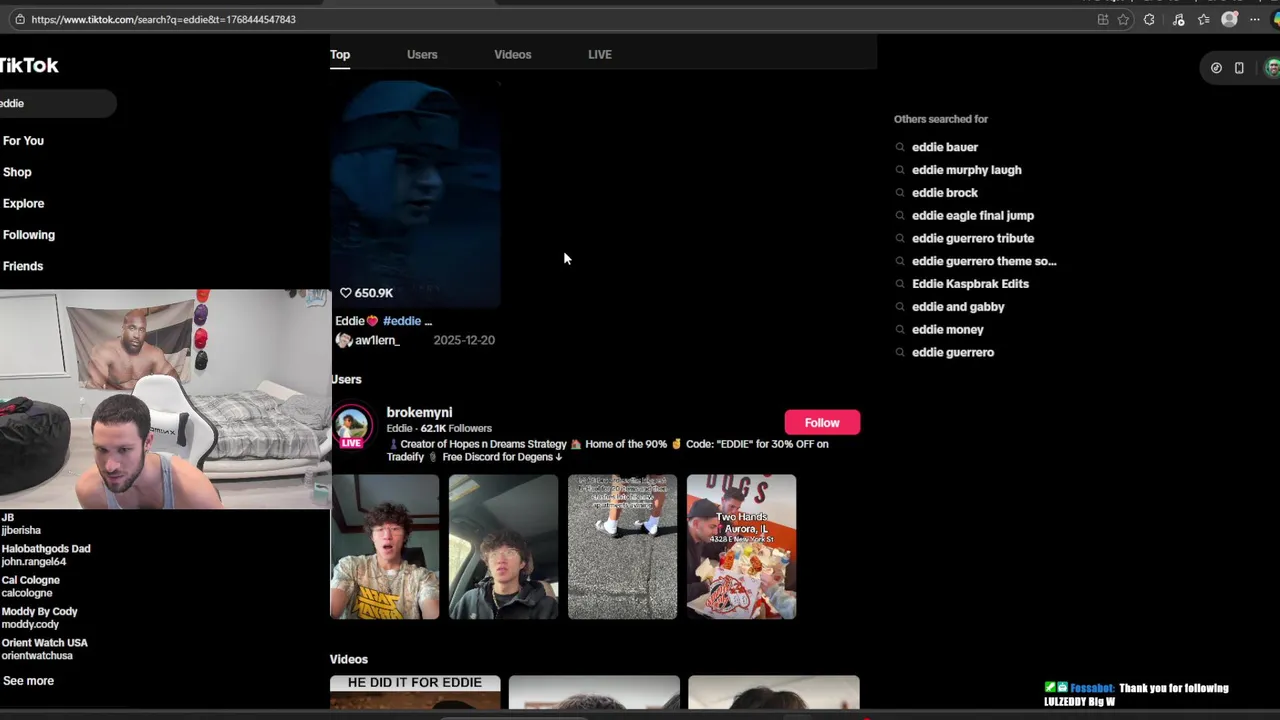Open Two Hands Aurora, IL video
This screenshot has height=720, width=1280.
[x=741, y=547]
